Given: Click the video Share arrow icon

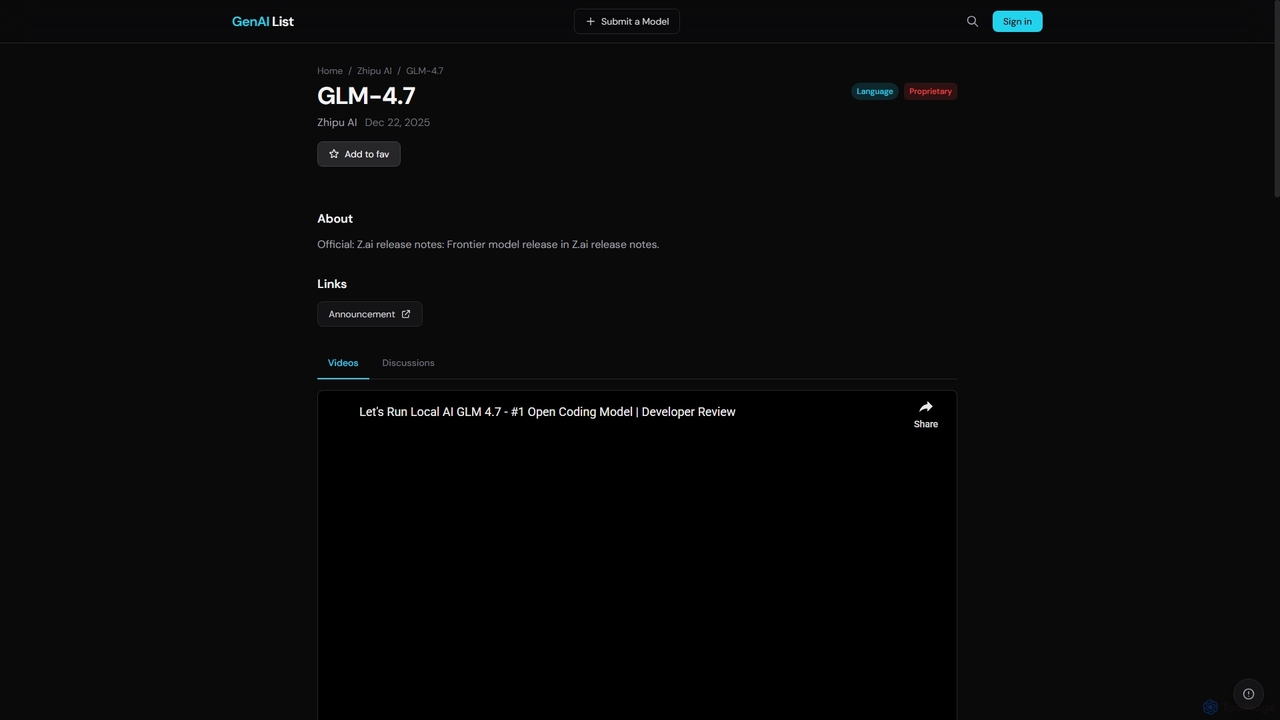Looking at the screenshot, I should click(926, 407).
